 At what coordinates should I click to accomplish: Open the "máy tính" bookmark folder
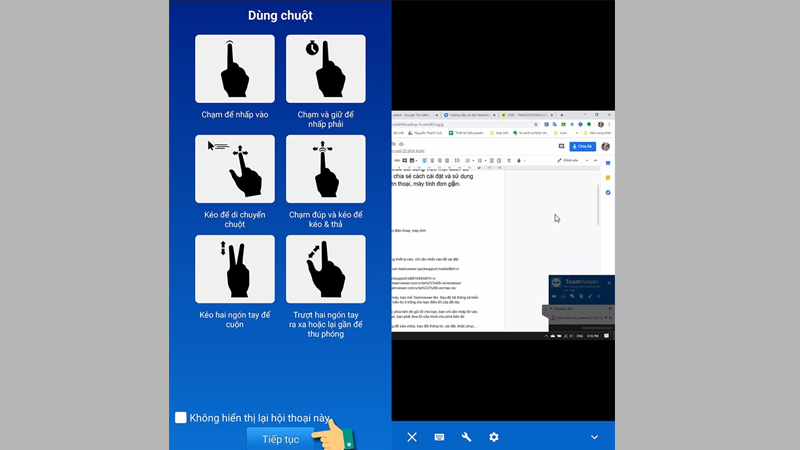pos(499,133)
